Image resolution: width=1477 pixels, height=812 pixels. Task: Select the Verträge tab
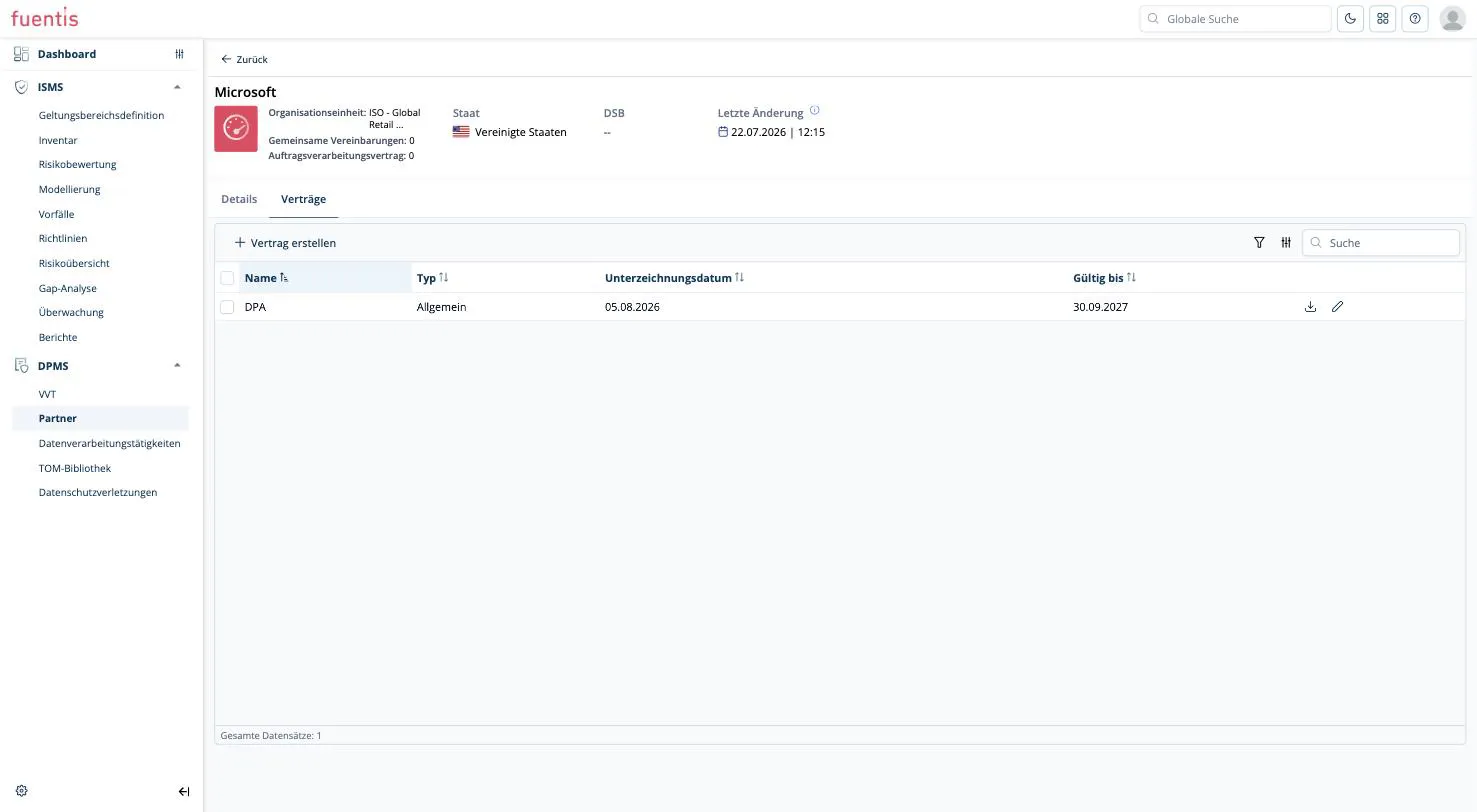[303, 199]
